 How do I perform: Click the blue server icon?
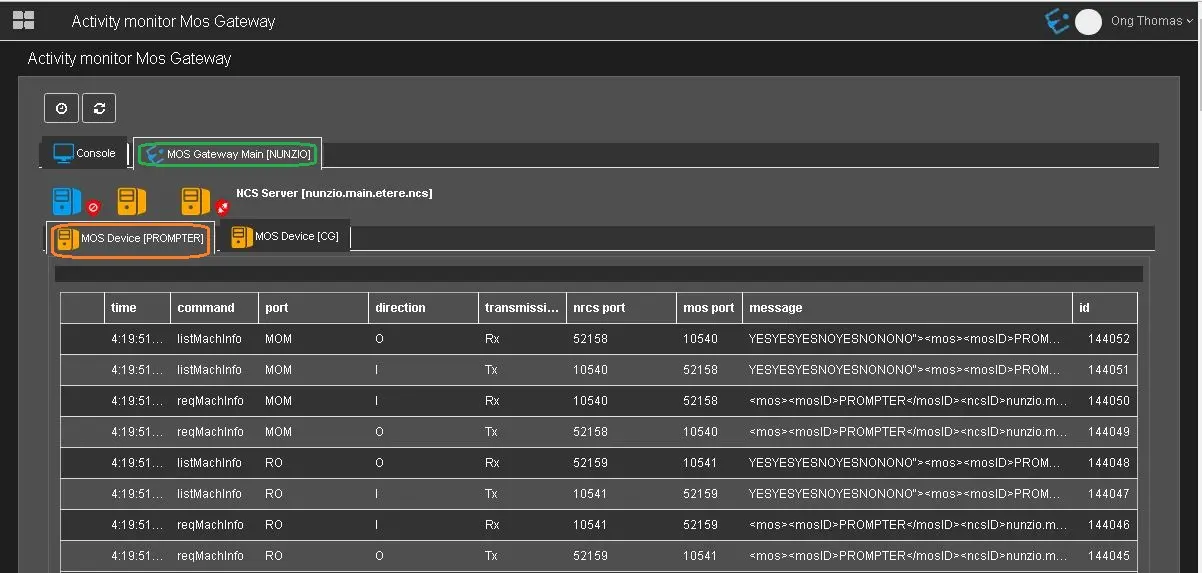pyautogui.click(x=67, y=201)
